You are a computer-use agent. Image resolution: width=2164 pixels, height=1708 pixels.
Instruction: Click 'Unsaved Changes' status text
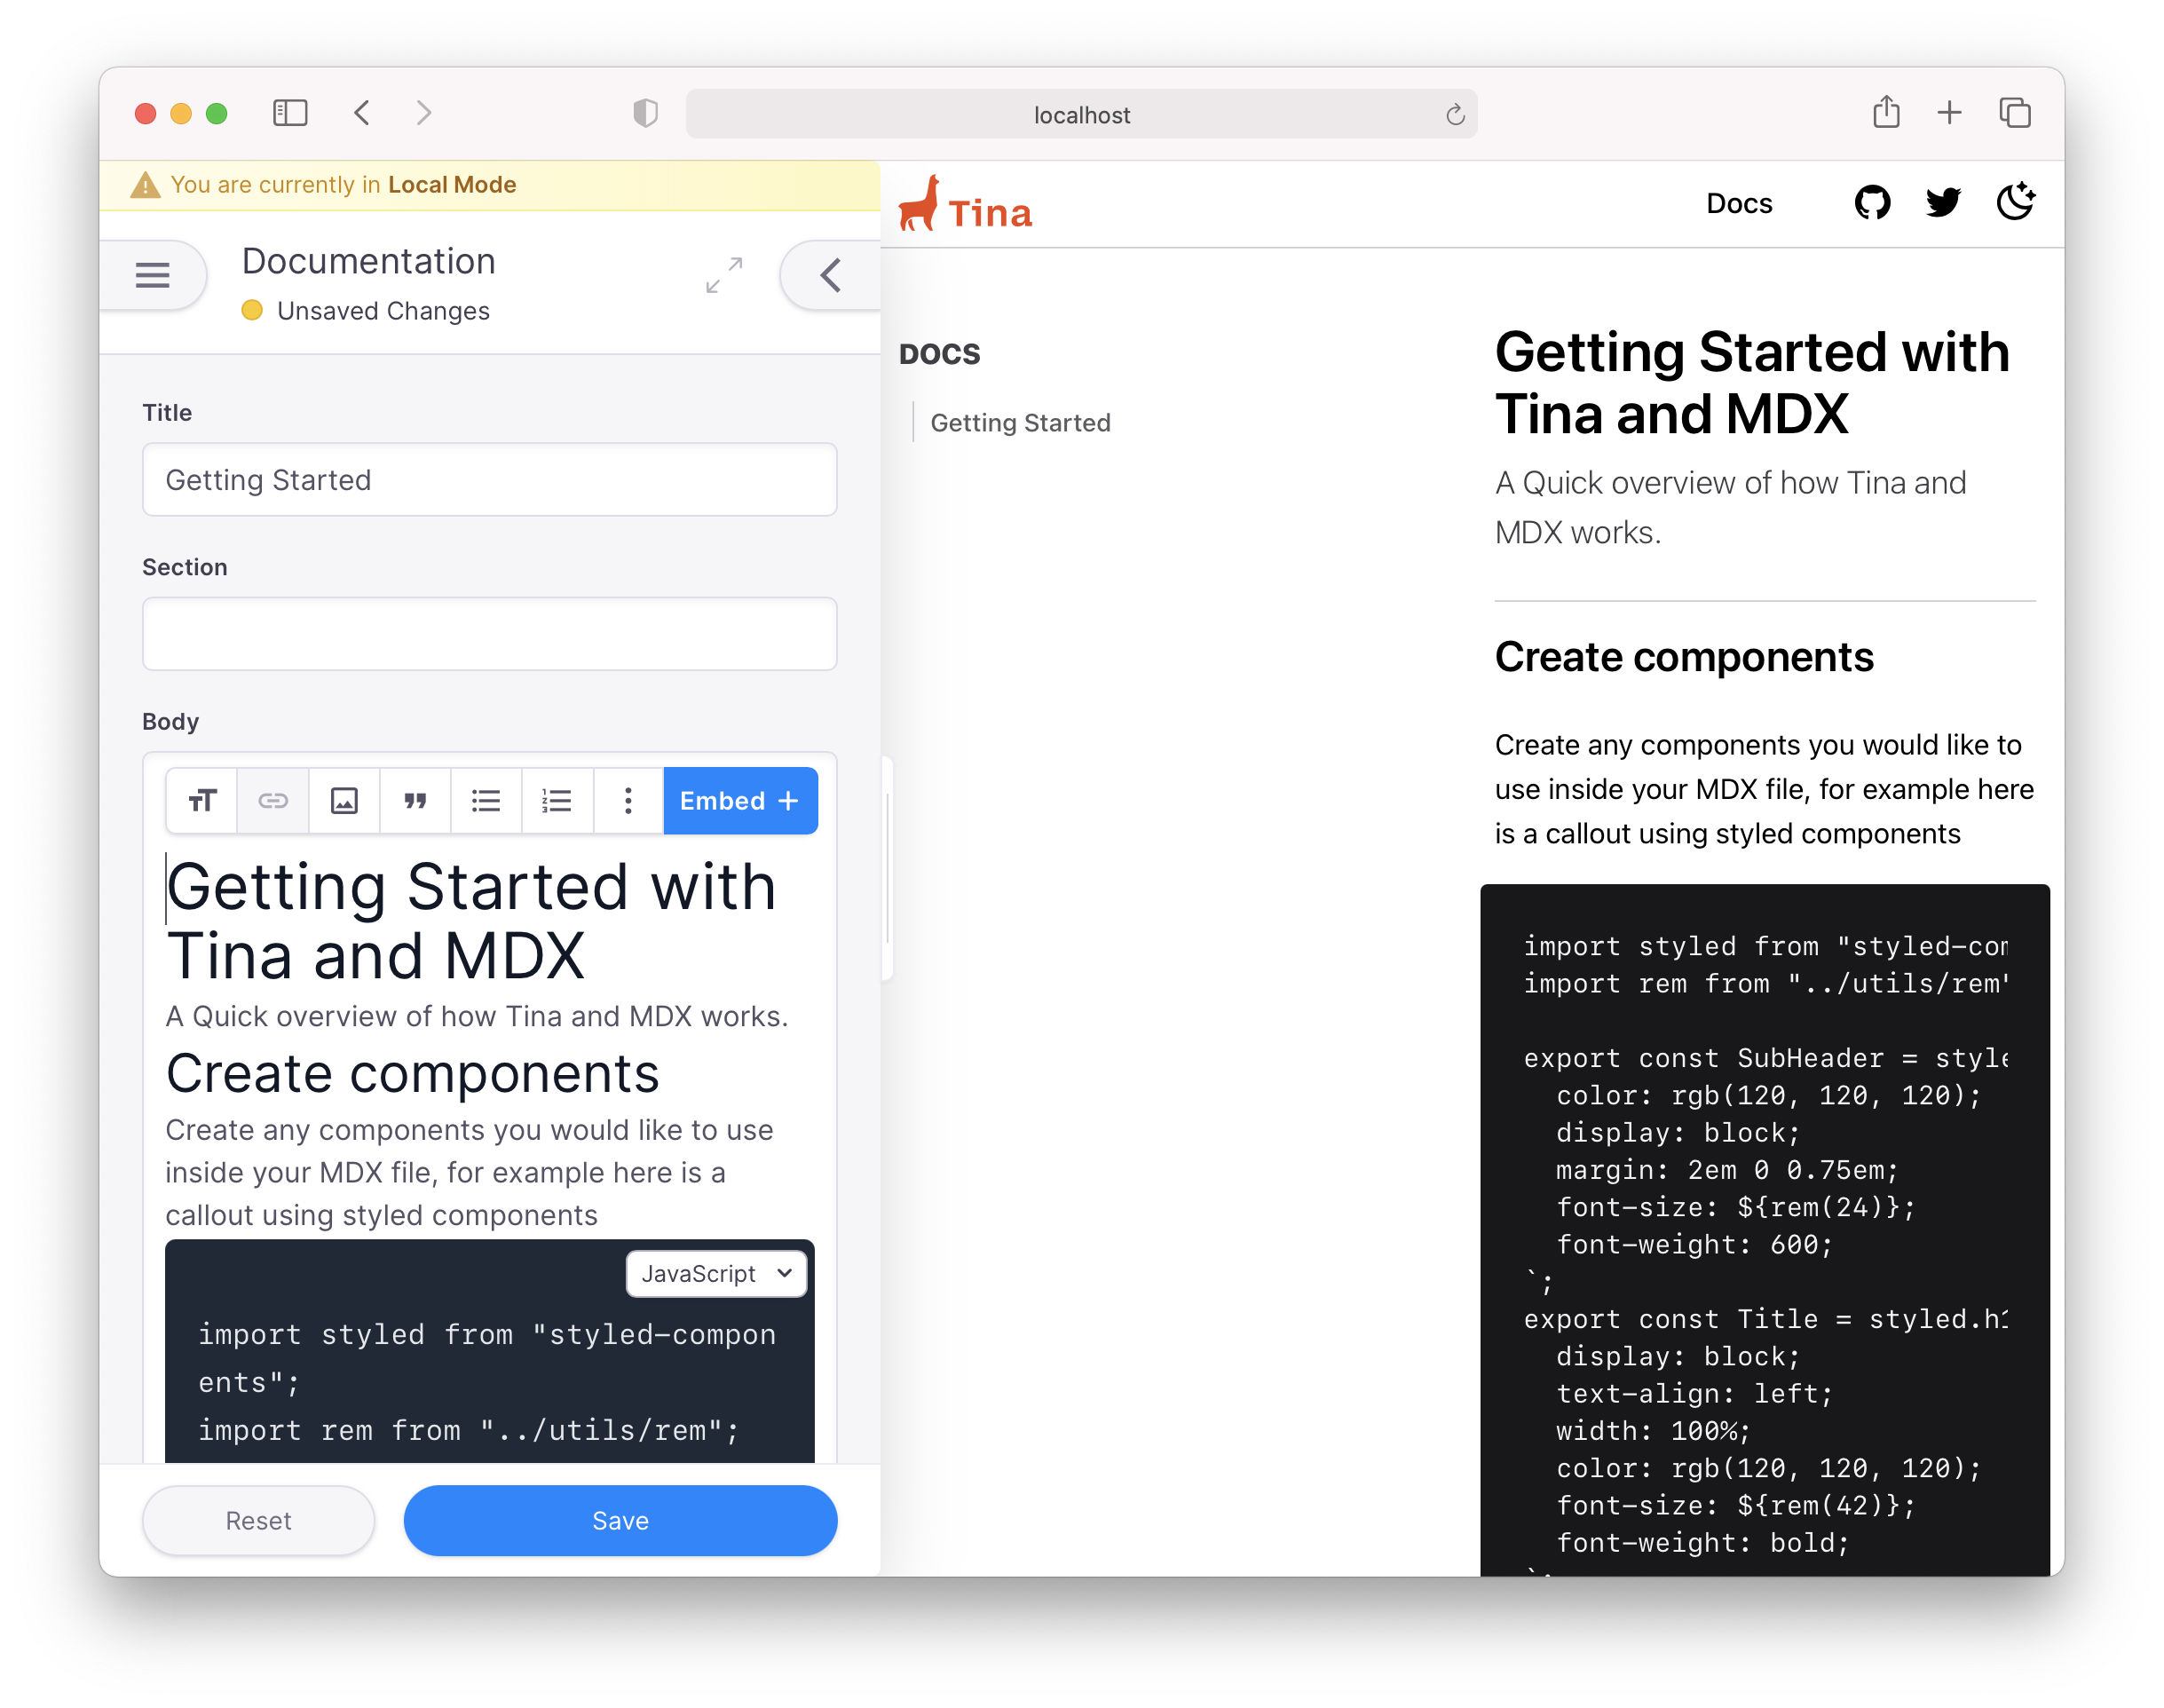tap(383, 311)
